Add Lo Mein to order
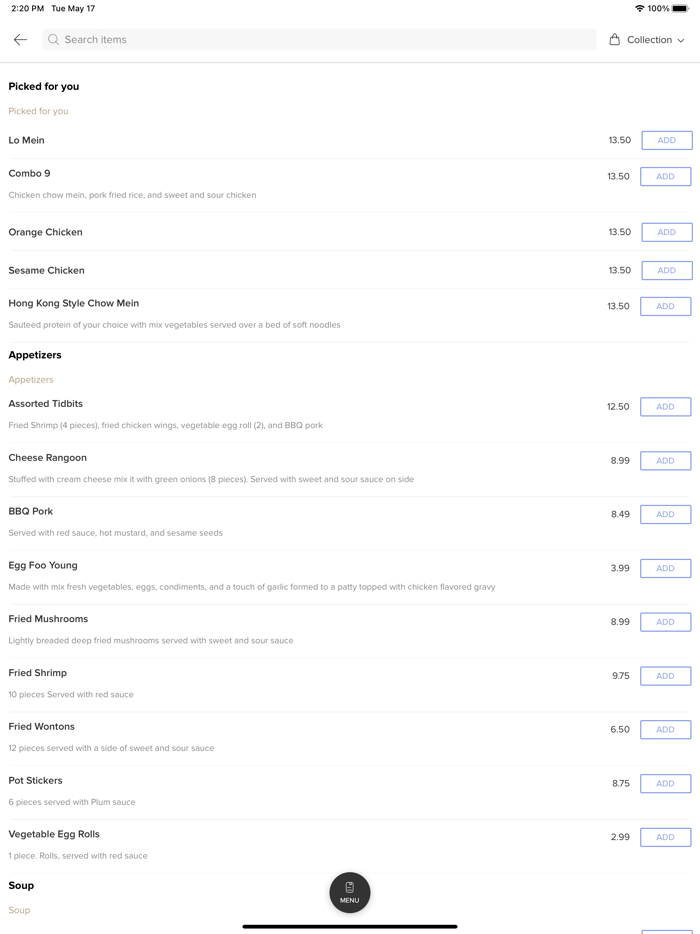The height and width of the screenshot is (934, 700). pyautogui.click(x=666, y=141)
